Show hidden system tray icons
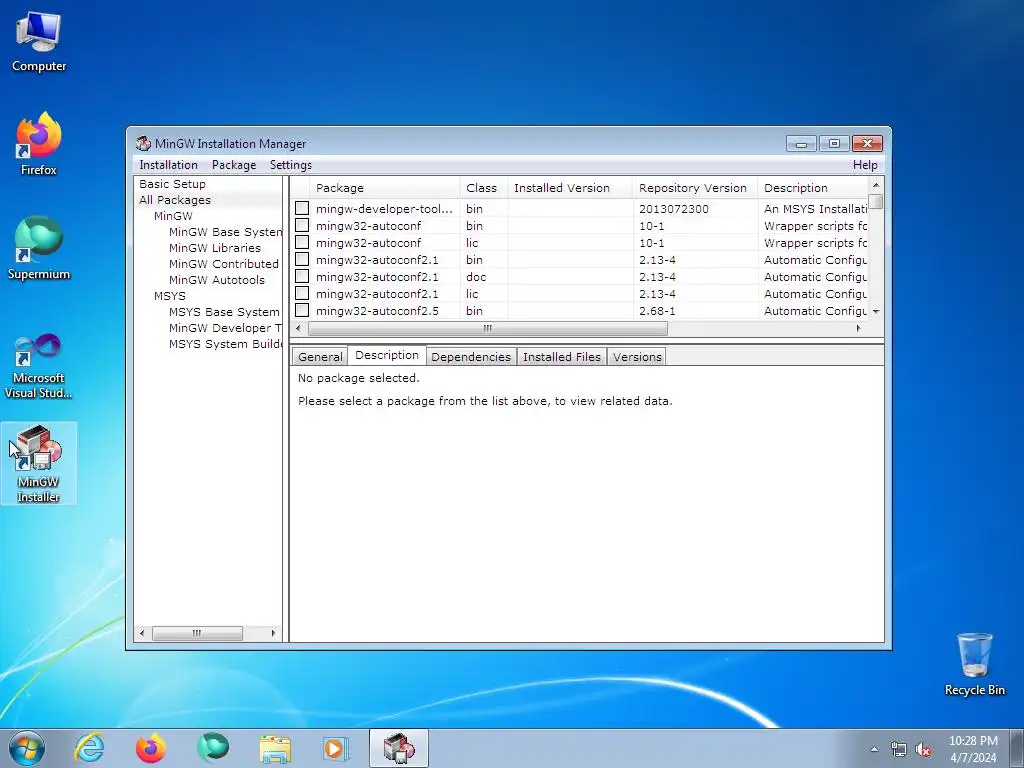 point(874,749)
